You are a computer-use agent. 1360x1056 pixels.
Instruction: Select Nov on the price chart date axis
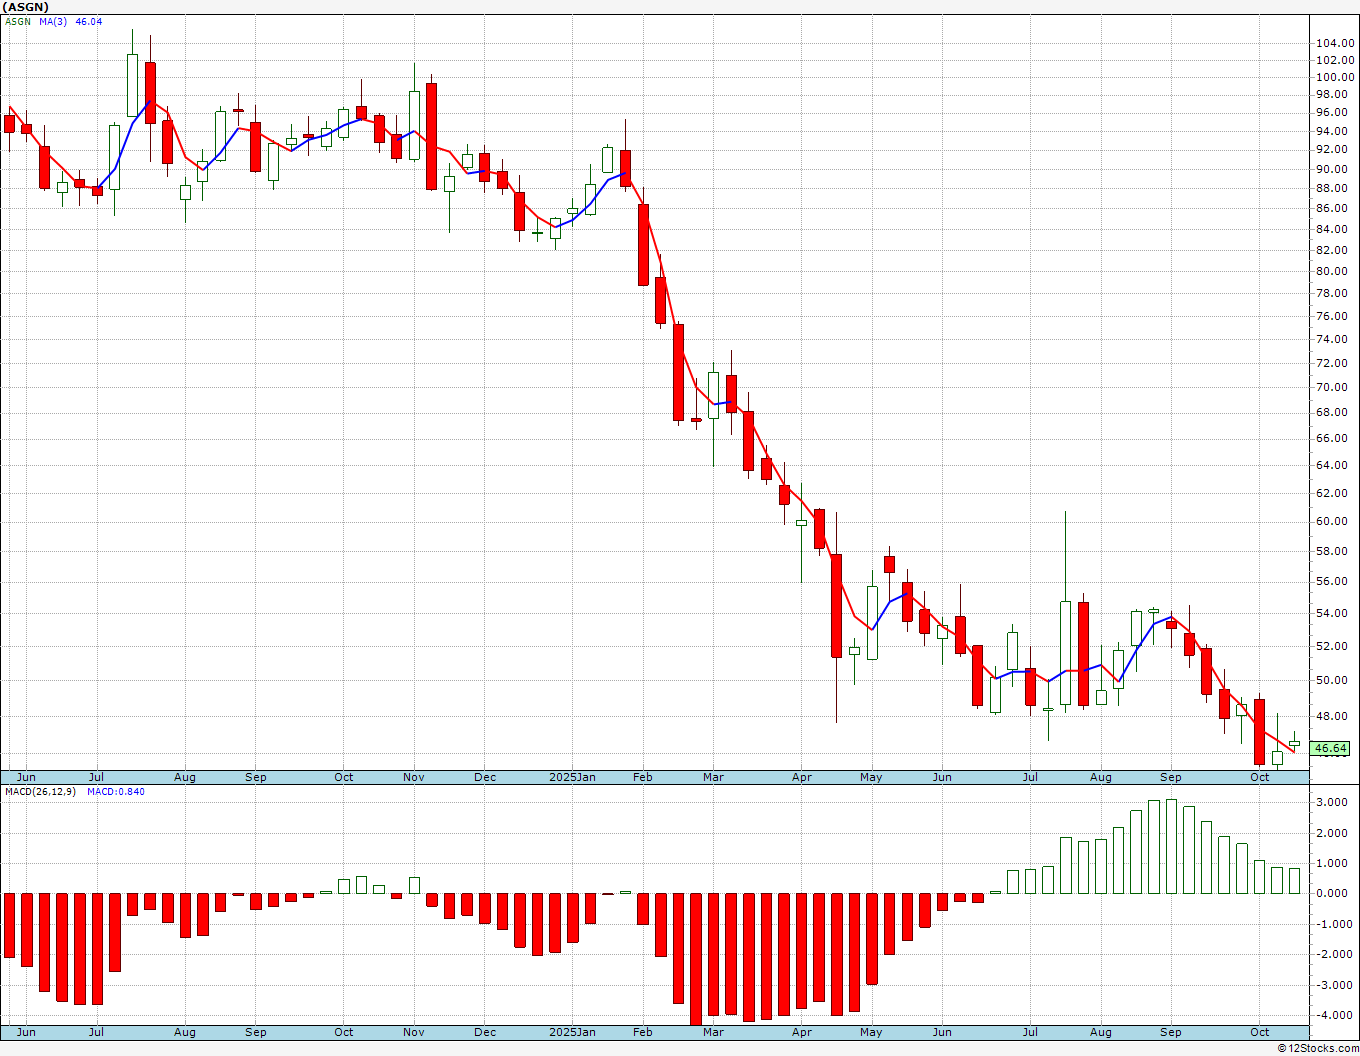pos(414,777)
